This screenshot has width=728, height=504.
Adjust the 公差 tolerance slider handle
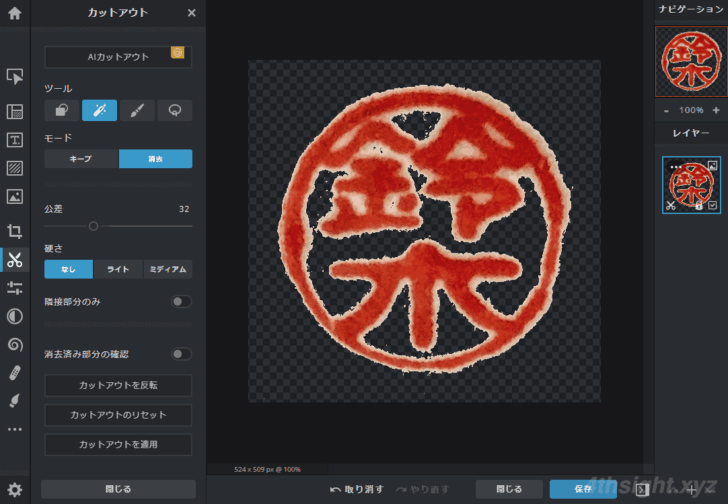tap(93, 226)
